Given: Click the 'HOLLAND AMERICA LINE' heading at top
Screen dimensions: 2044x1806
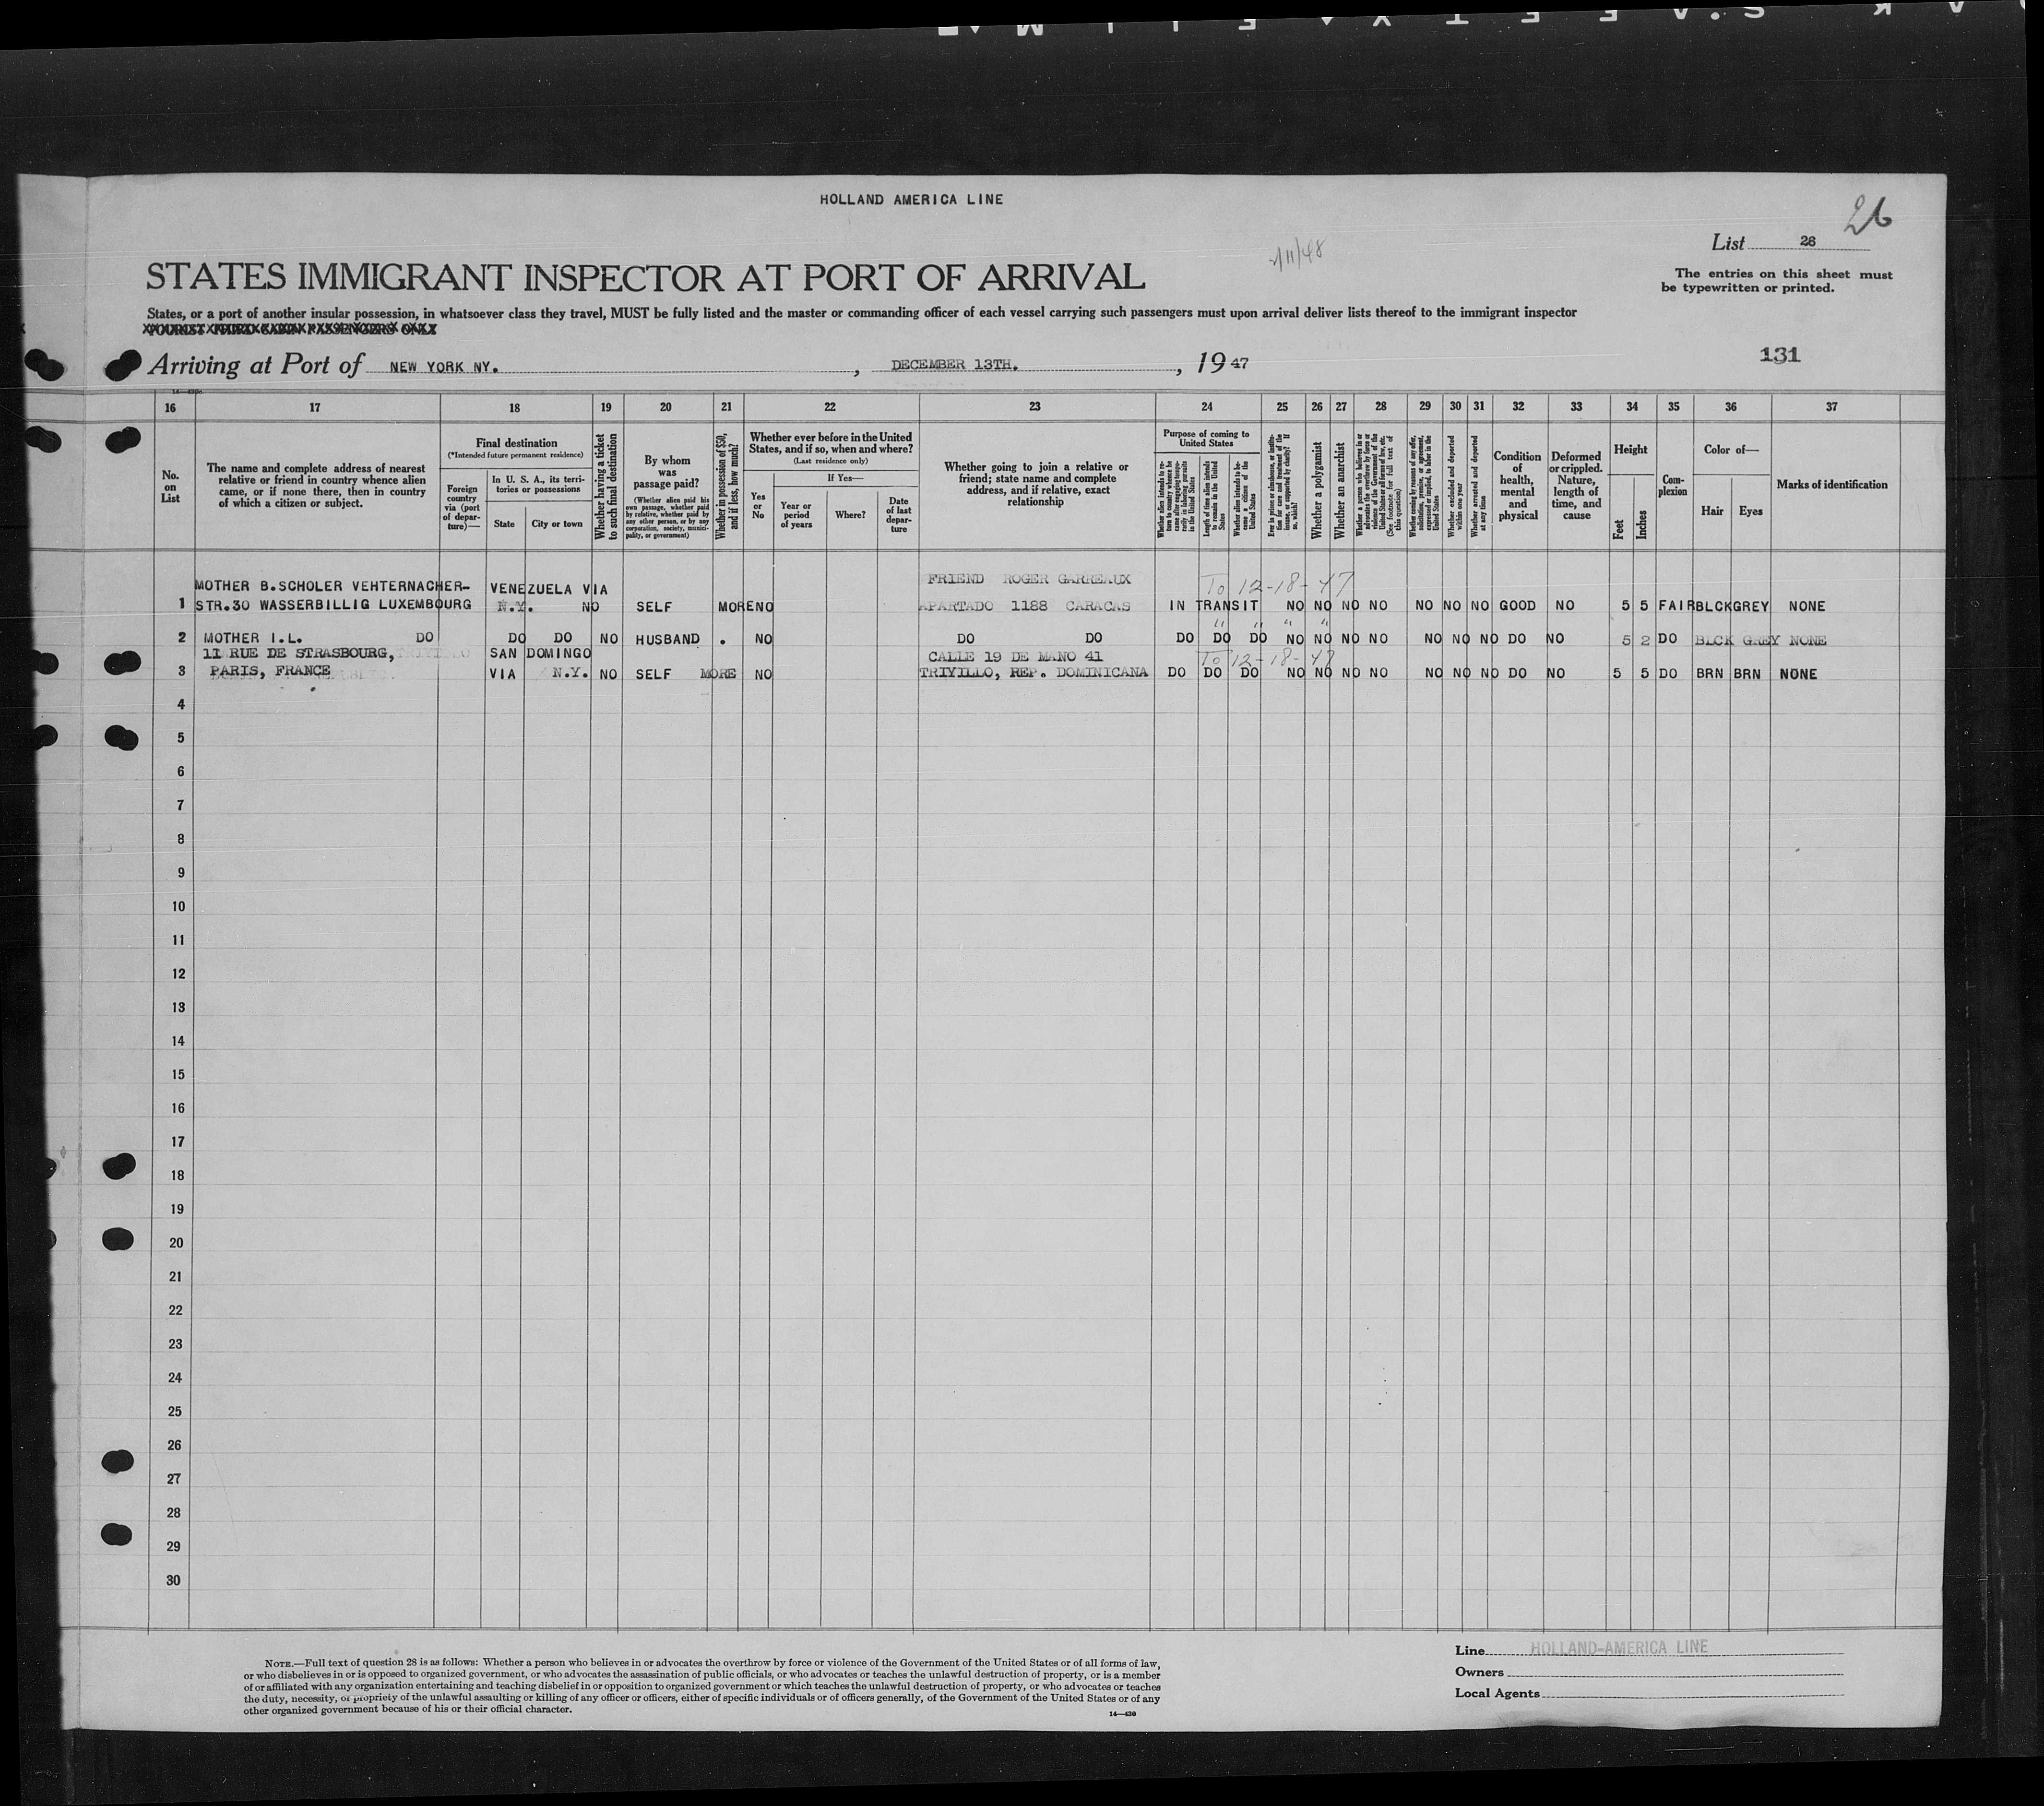Looking at the screenshot, I should 911,199.
